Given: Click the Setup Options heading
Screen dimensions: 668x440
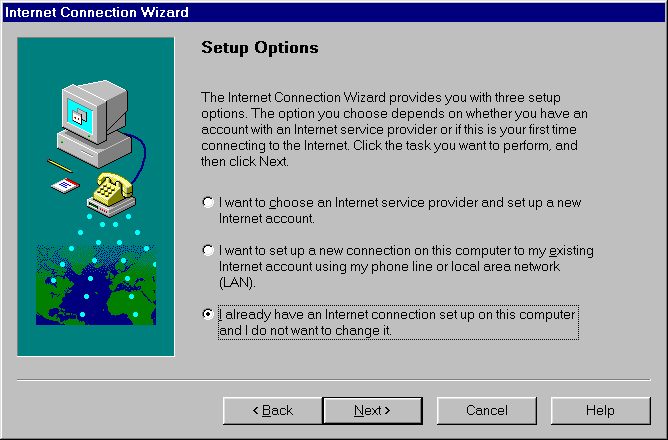Looking at the screenshot, I should pyautogui.click(x=259, y=48).
